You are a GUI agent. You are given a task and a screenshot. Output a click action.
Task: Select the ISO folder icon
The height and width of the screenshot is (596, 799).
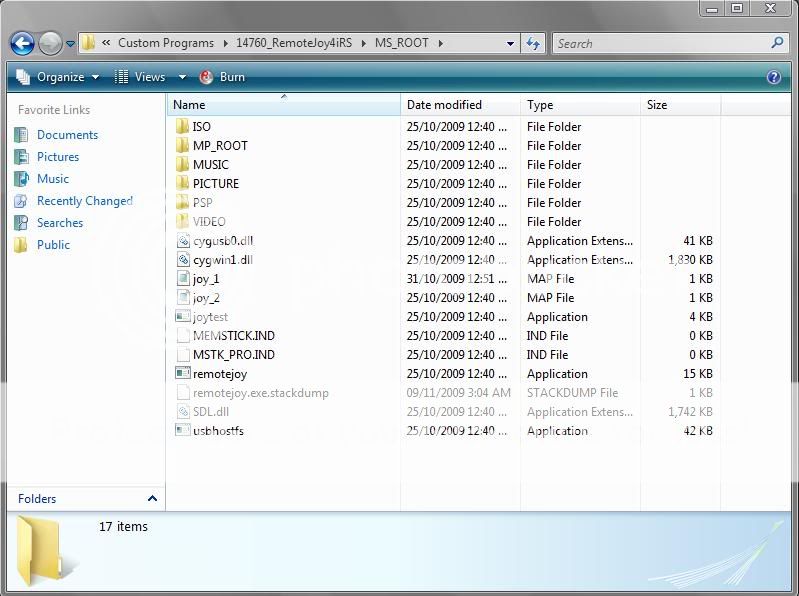point(182,127)
